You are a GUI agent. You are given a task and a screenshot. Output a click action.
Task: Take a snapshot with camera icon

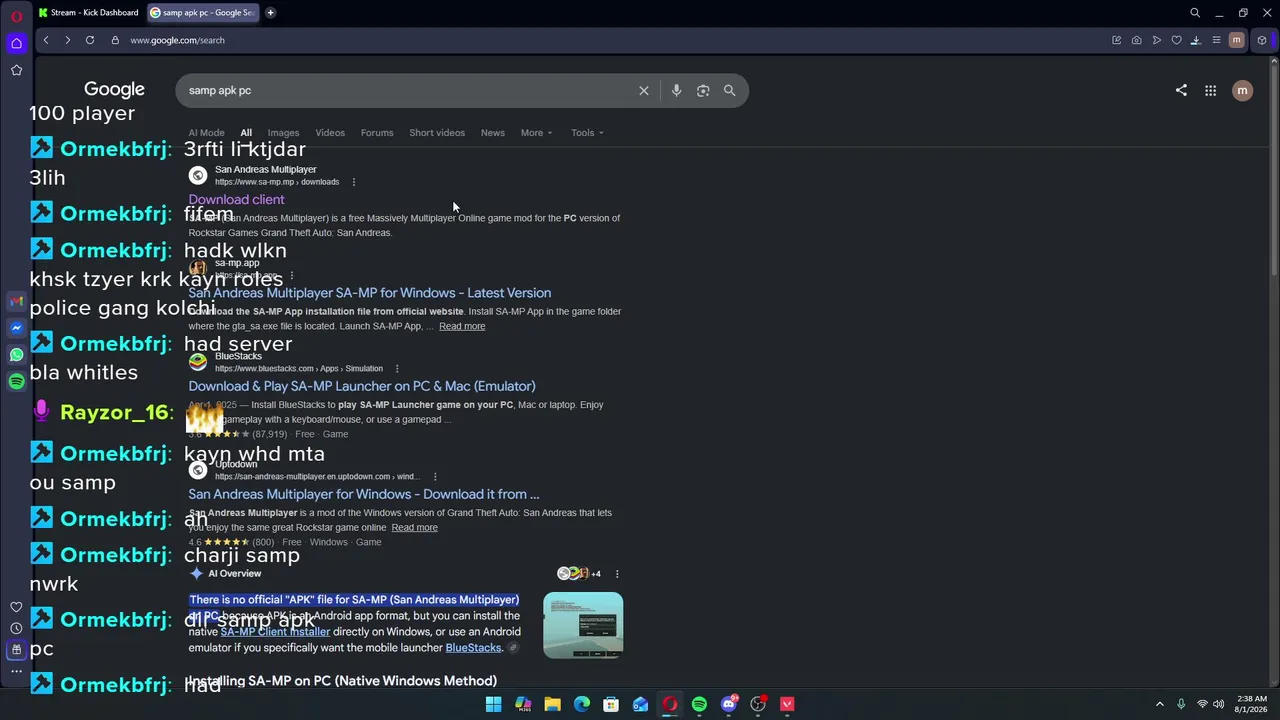1136,40
